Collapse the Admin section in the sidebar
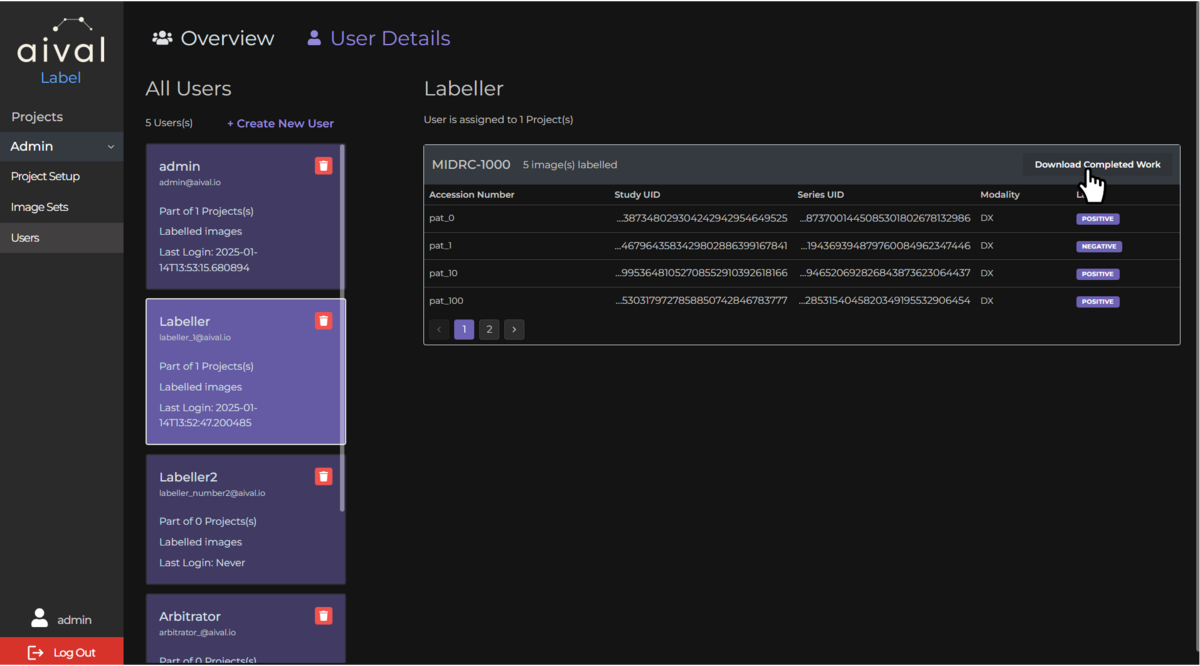 (x=113, y=145)
